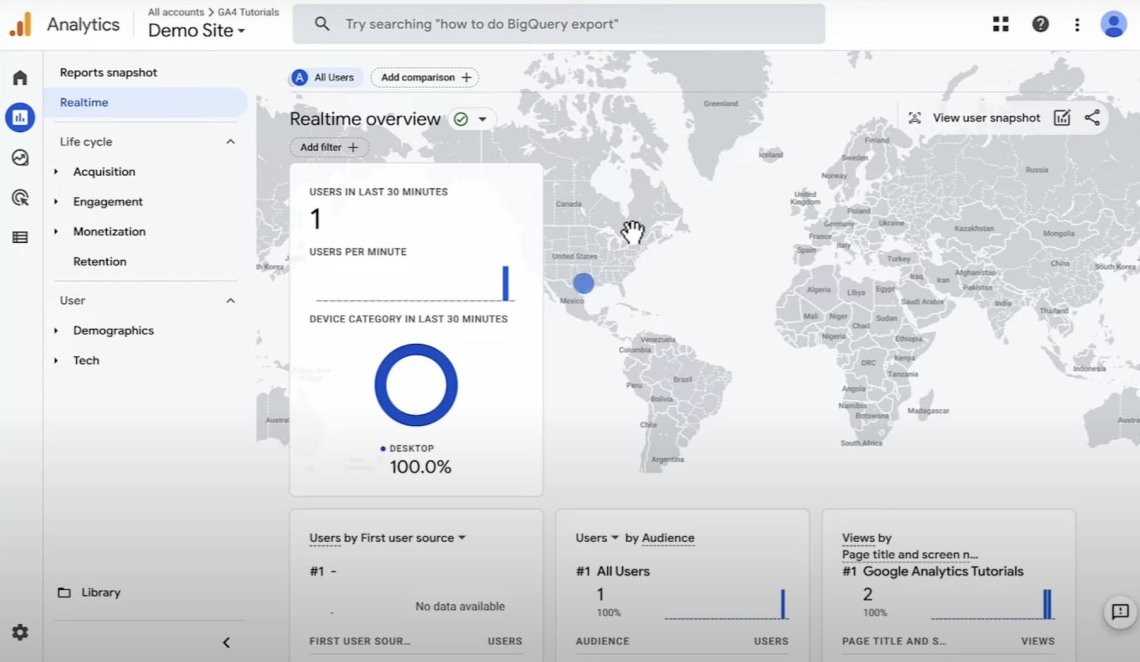Open the Library link

[101, 592]
